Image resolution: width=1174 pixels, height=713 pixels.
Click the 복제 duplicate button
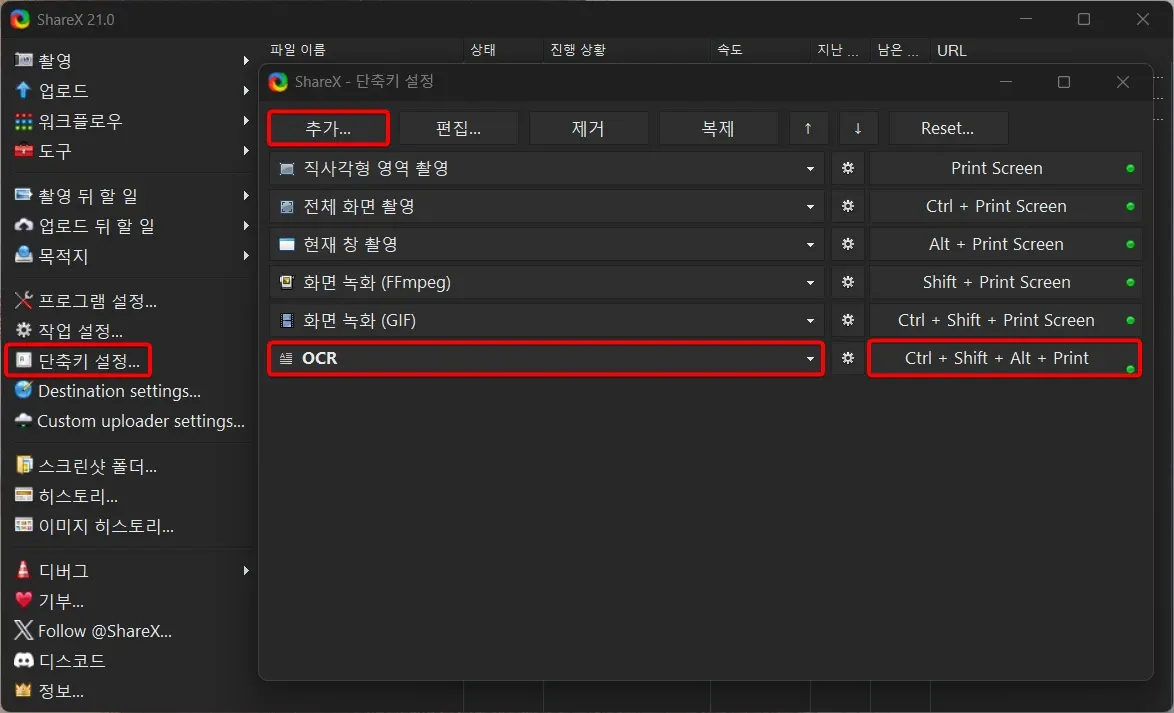click(718, 128)
